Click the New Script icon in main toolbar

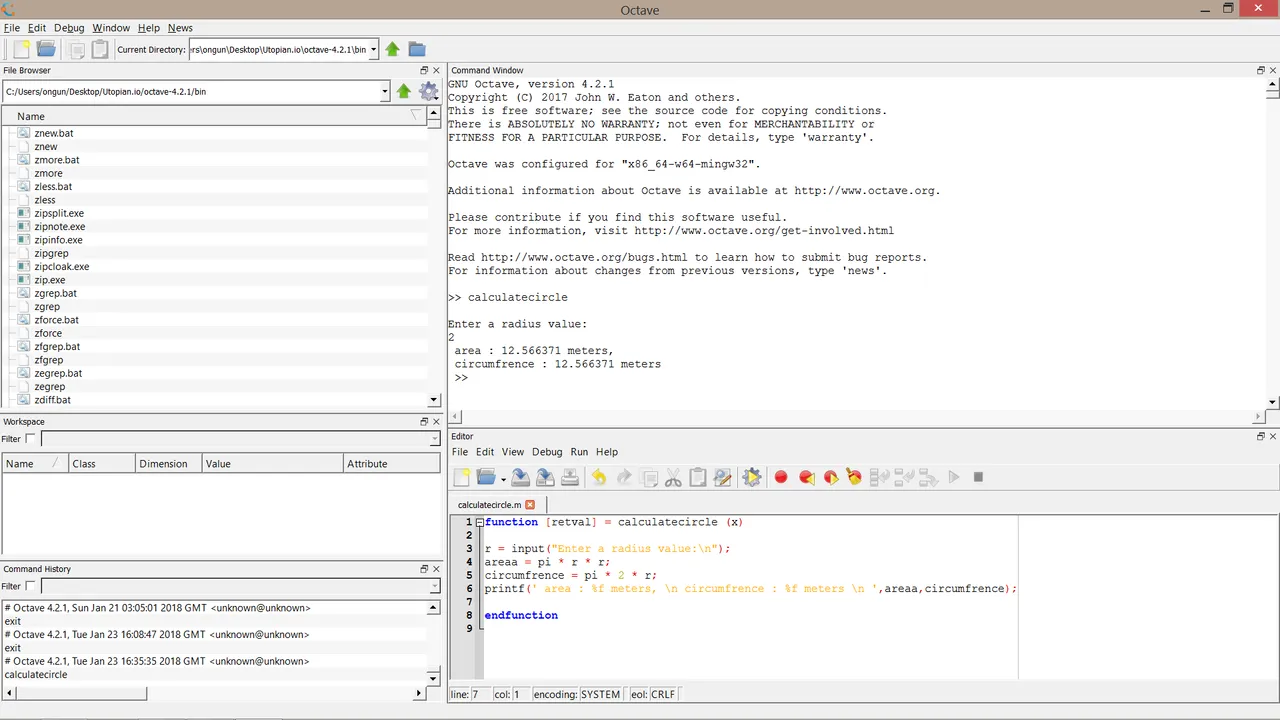pos(20,49)
